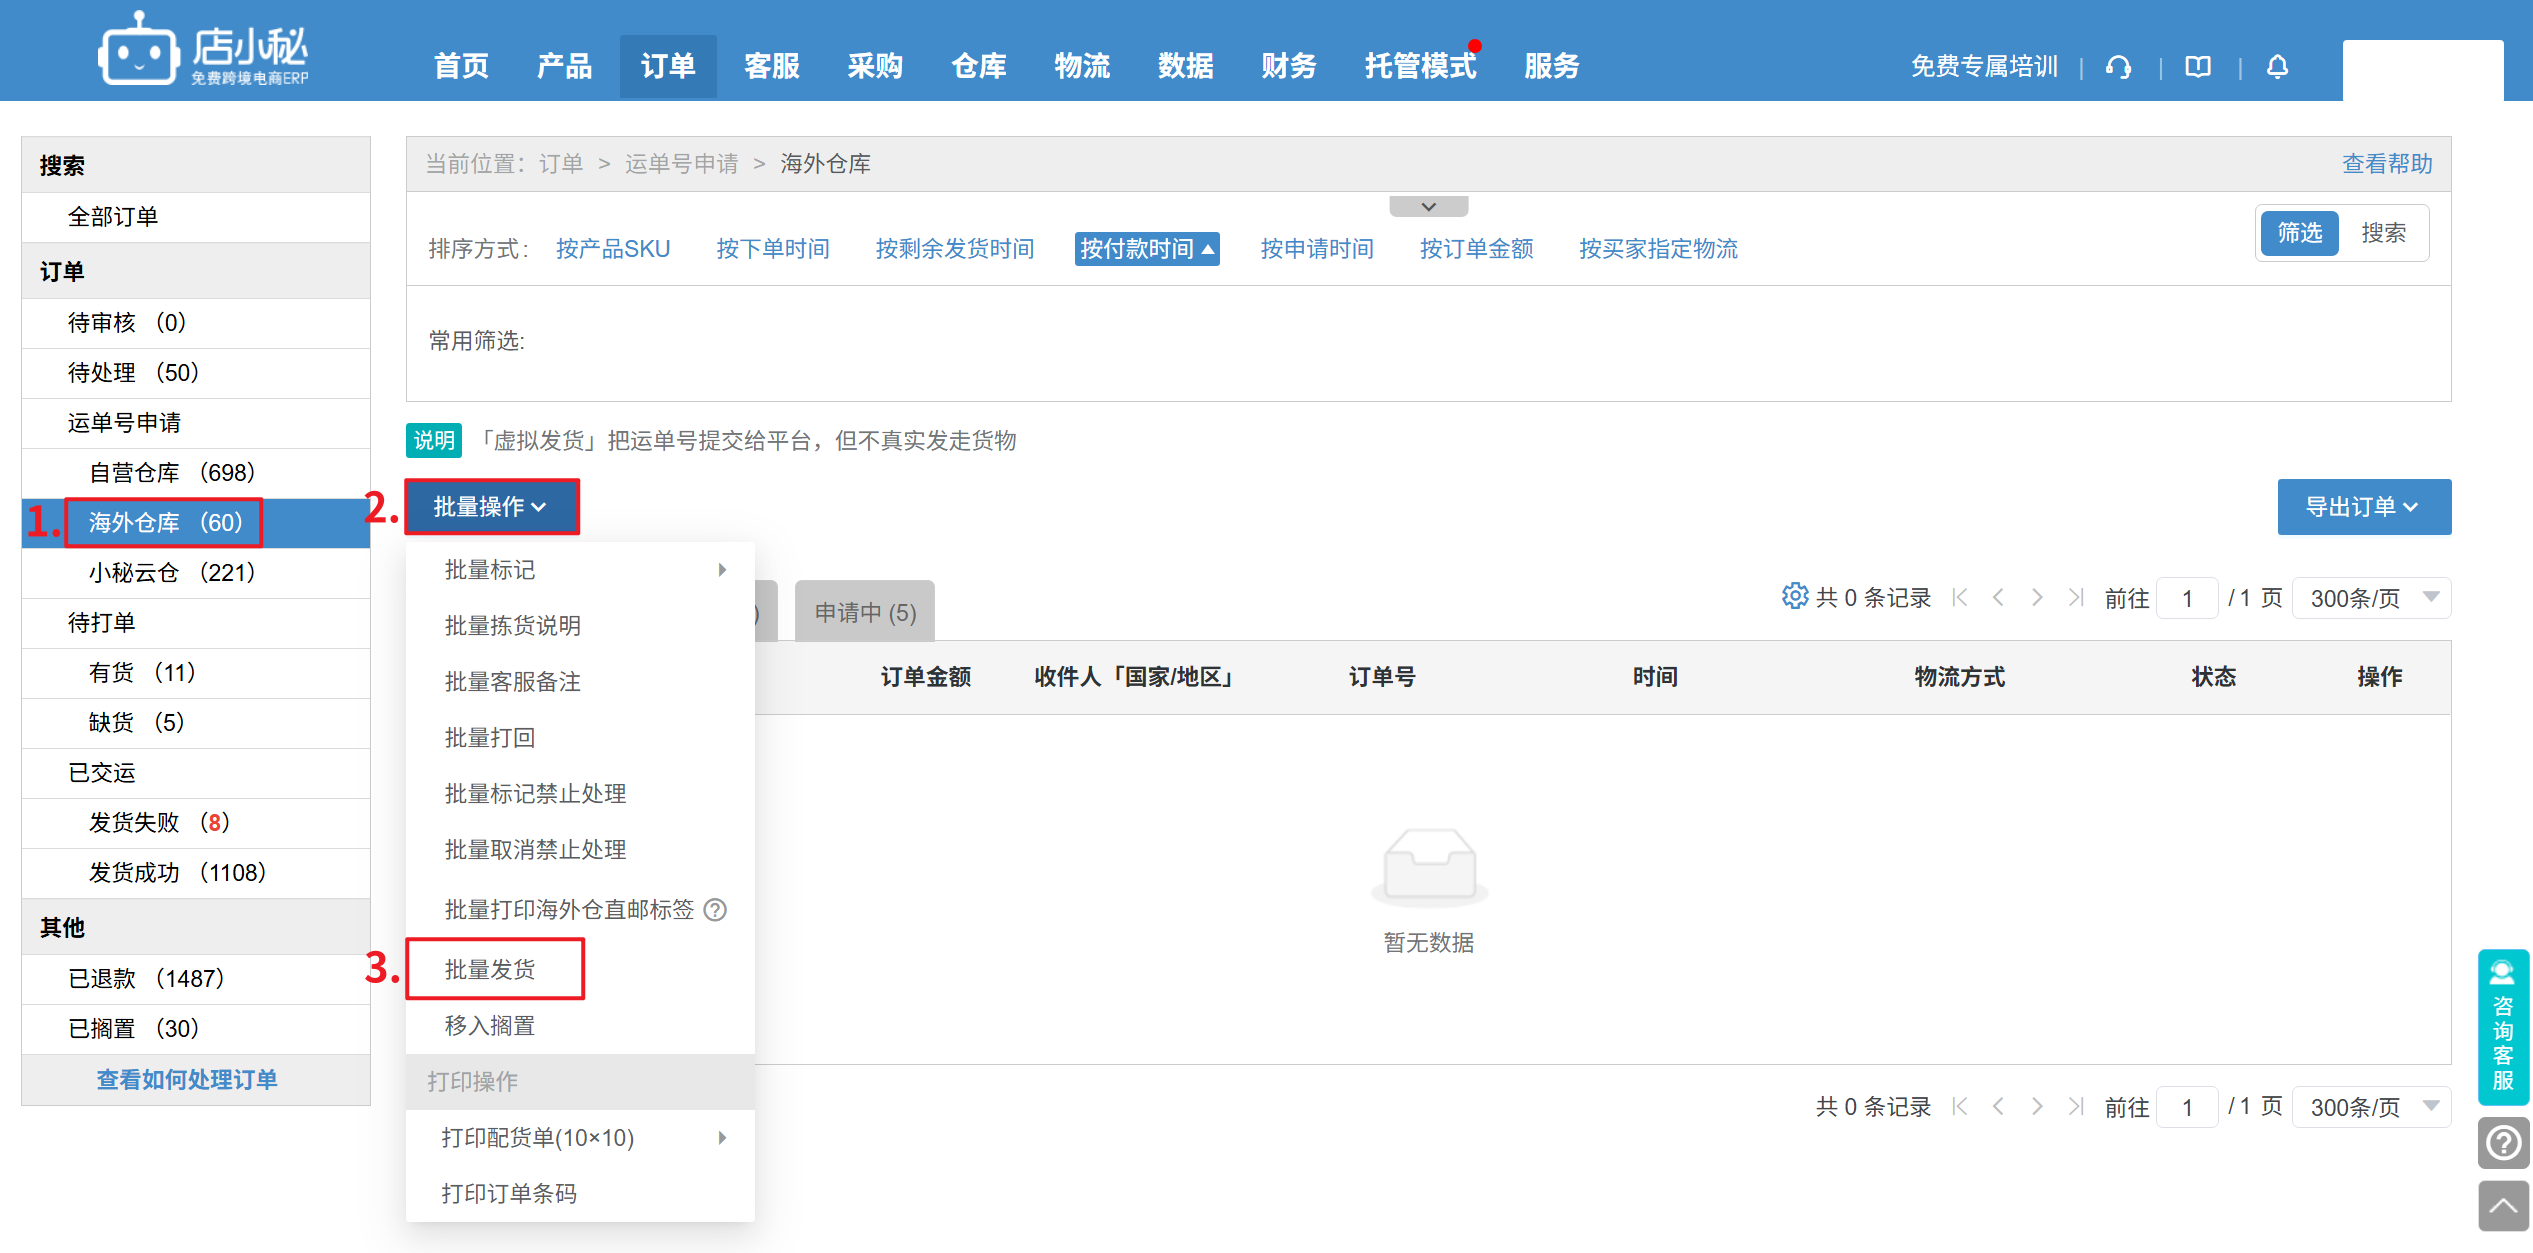
Task: Expand the 导出订单 dropdown
Action: tap(2363, 507)
